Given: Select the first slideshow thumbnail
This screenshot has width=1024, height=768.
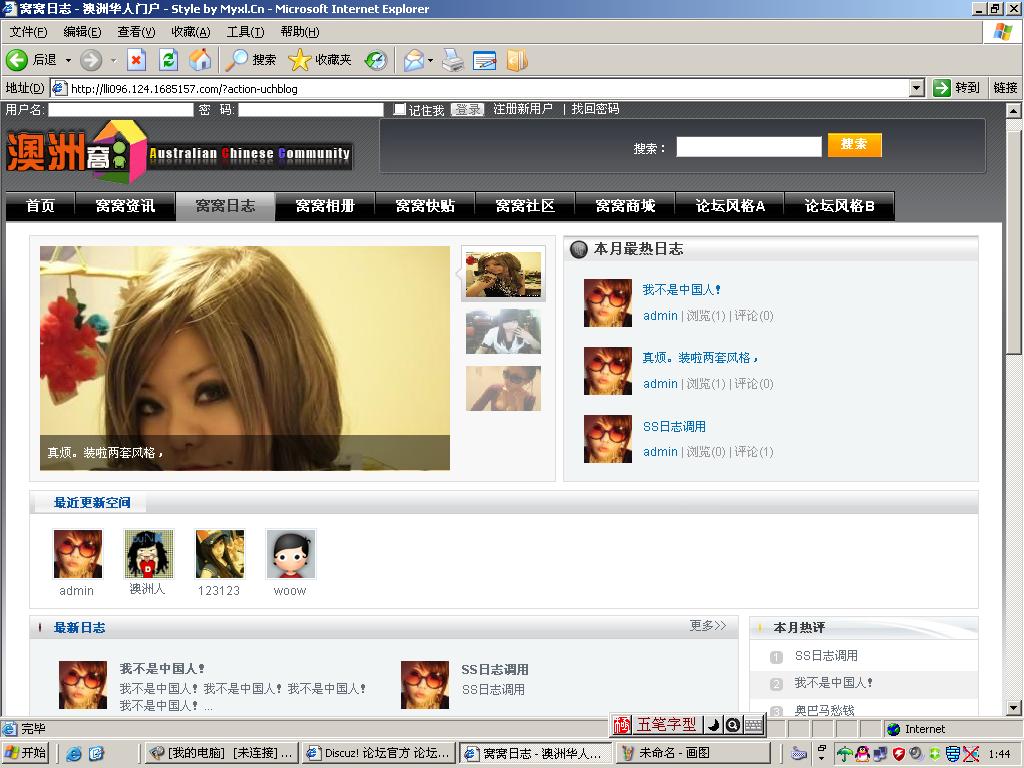Looking at the screenshot, I should pyautogui.click(x=503, y=274).
